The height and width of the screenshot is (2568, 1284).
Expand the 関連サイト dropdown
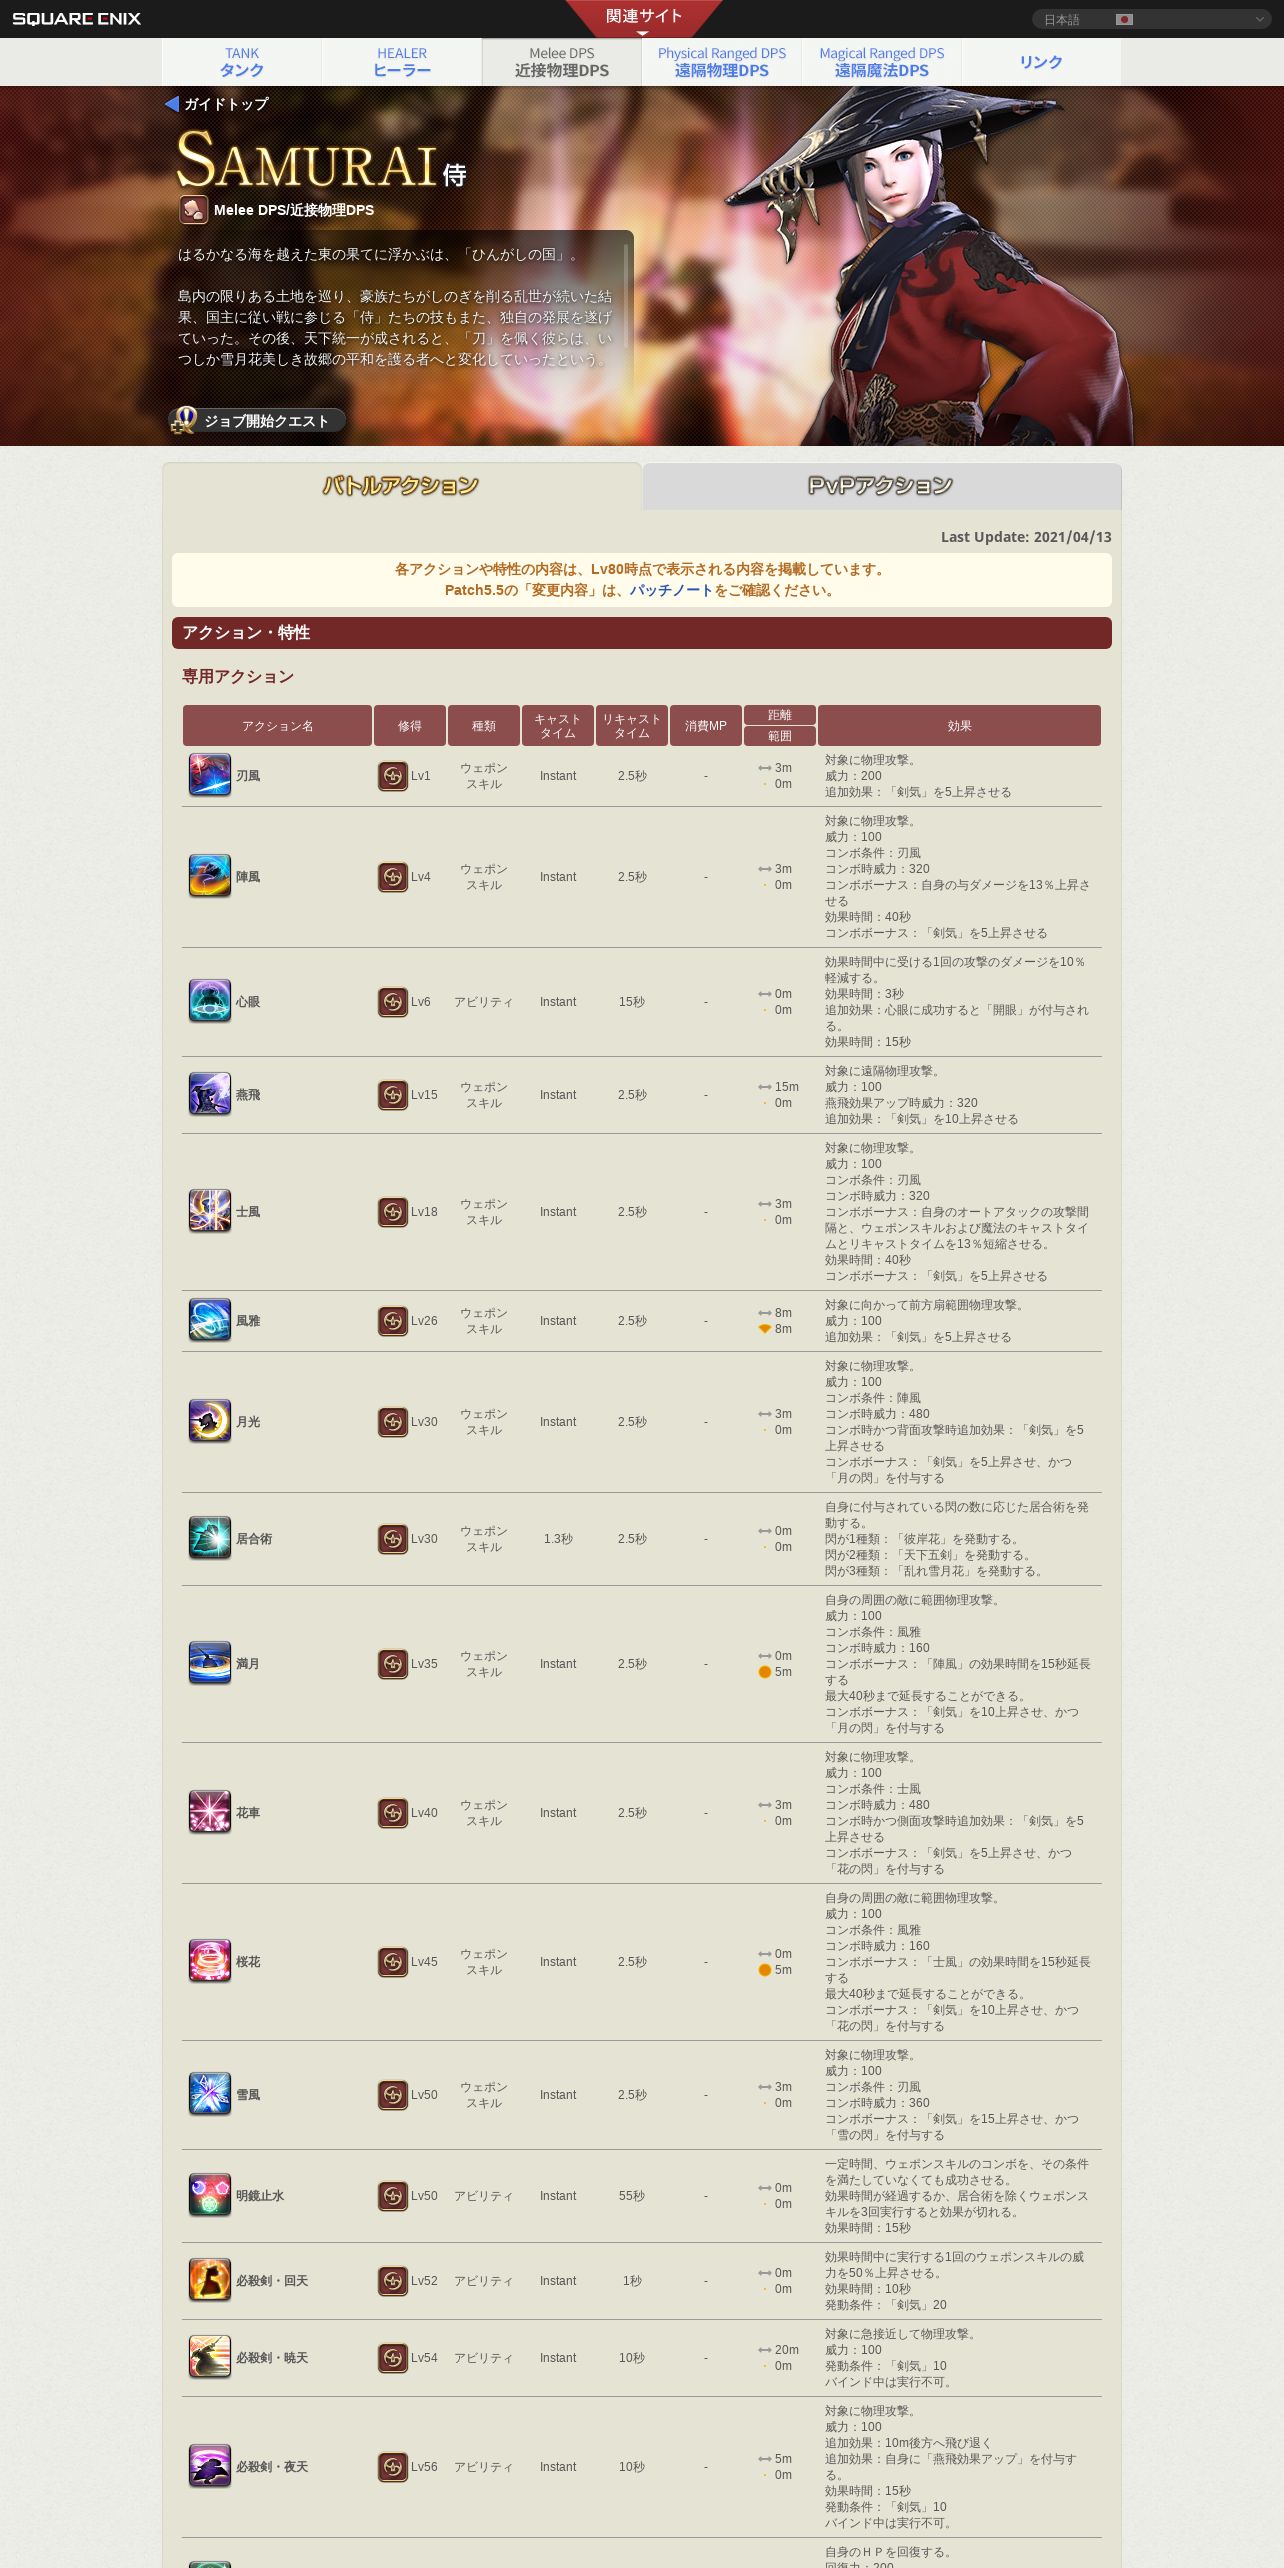click(x=643, y=19)
